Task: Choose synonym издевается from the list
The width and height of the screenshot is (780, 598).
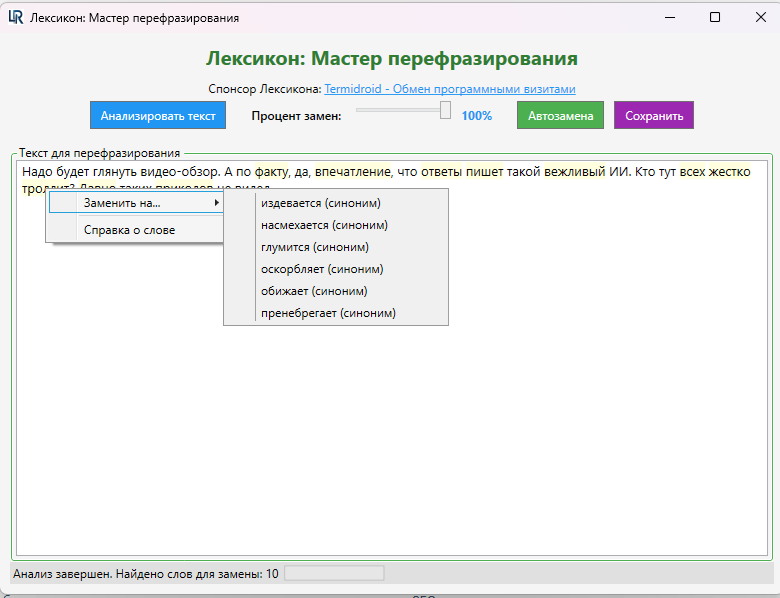Action: (x=320, y=203)
